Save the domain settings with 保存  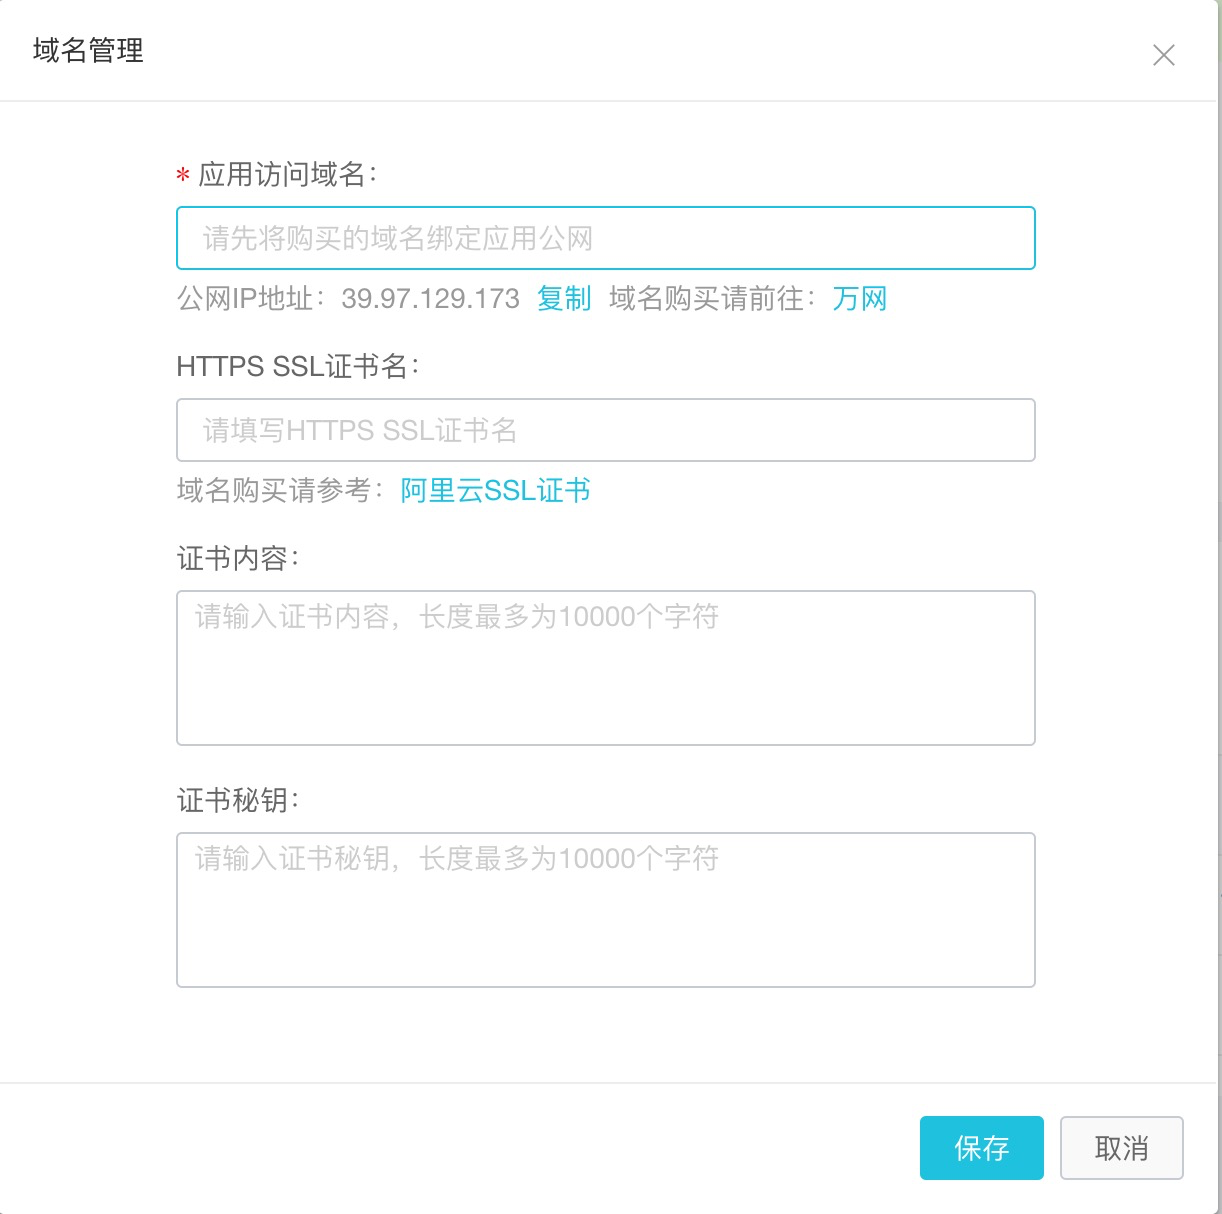981,1148
